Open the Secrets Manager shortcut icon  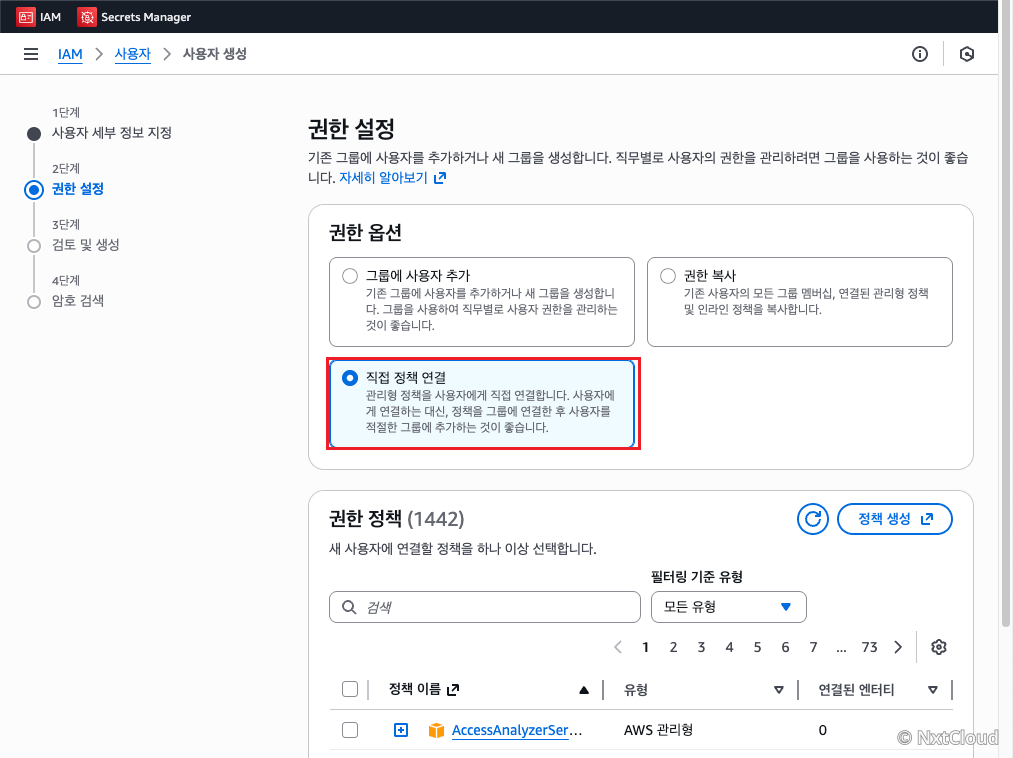point(87,17)
